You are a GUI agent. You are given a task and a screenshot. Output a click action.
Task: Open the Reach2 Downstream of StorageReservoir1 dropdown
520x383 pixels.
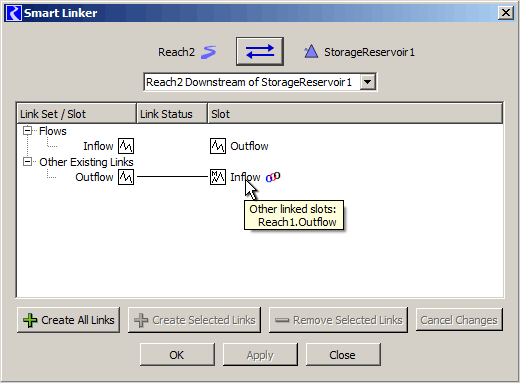coord(368,82)
